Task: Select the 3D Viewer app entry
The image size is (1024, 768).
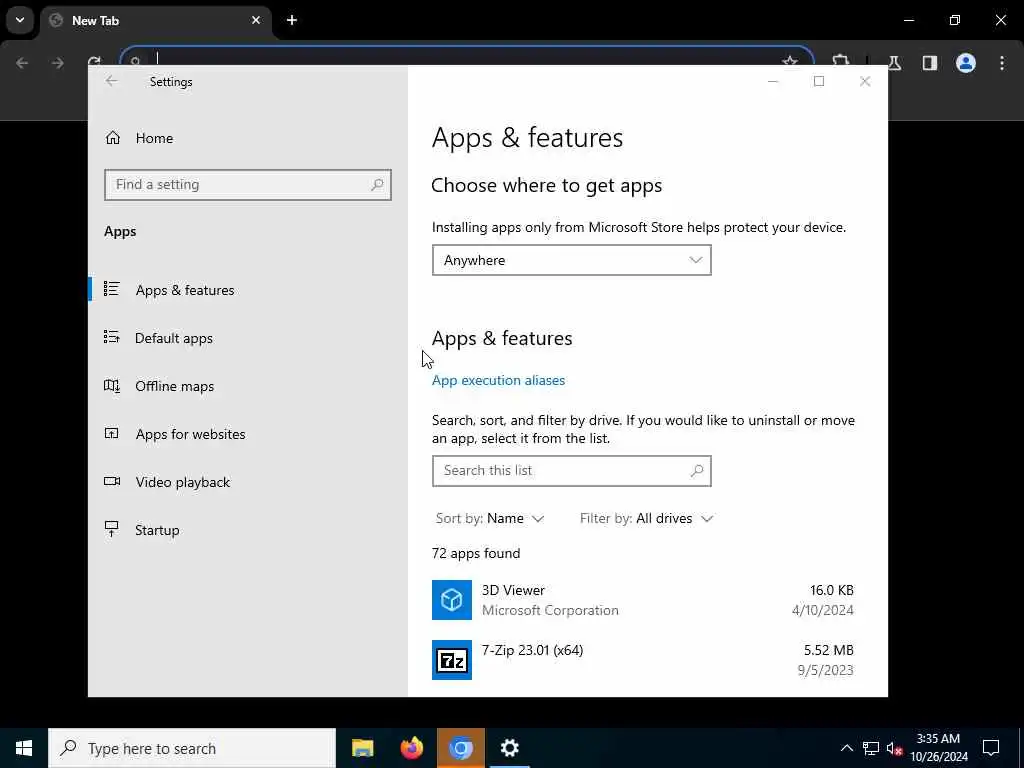Action: coord(643,600)
